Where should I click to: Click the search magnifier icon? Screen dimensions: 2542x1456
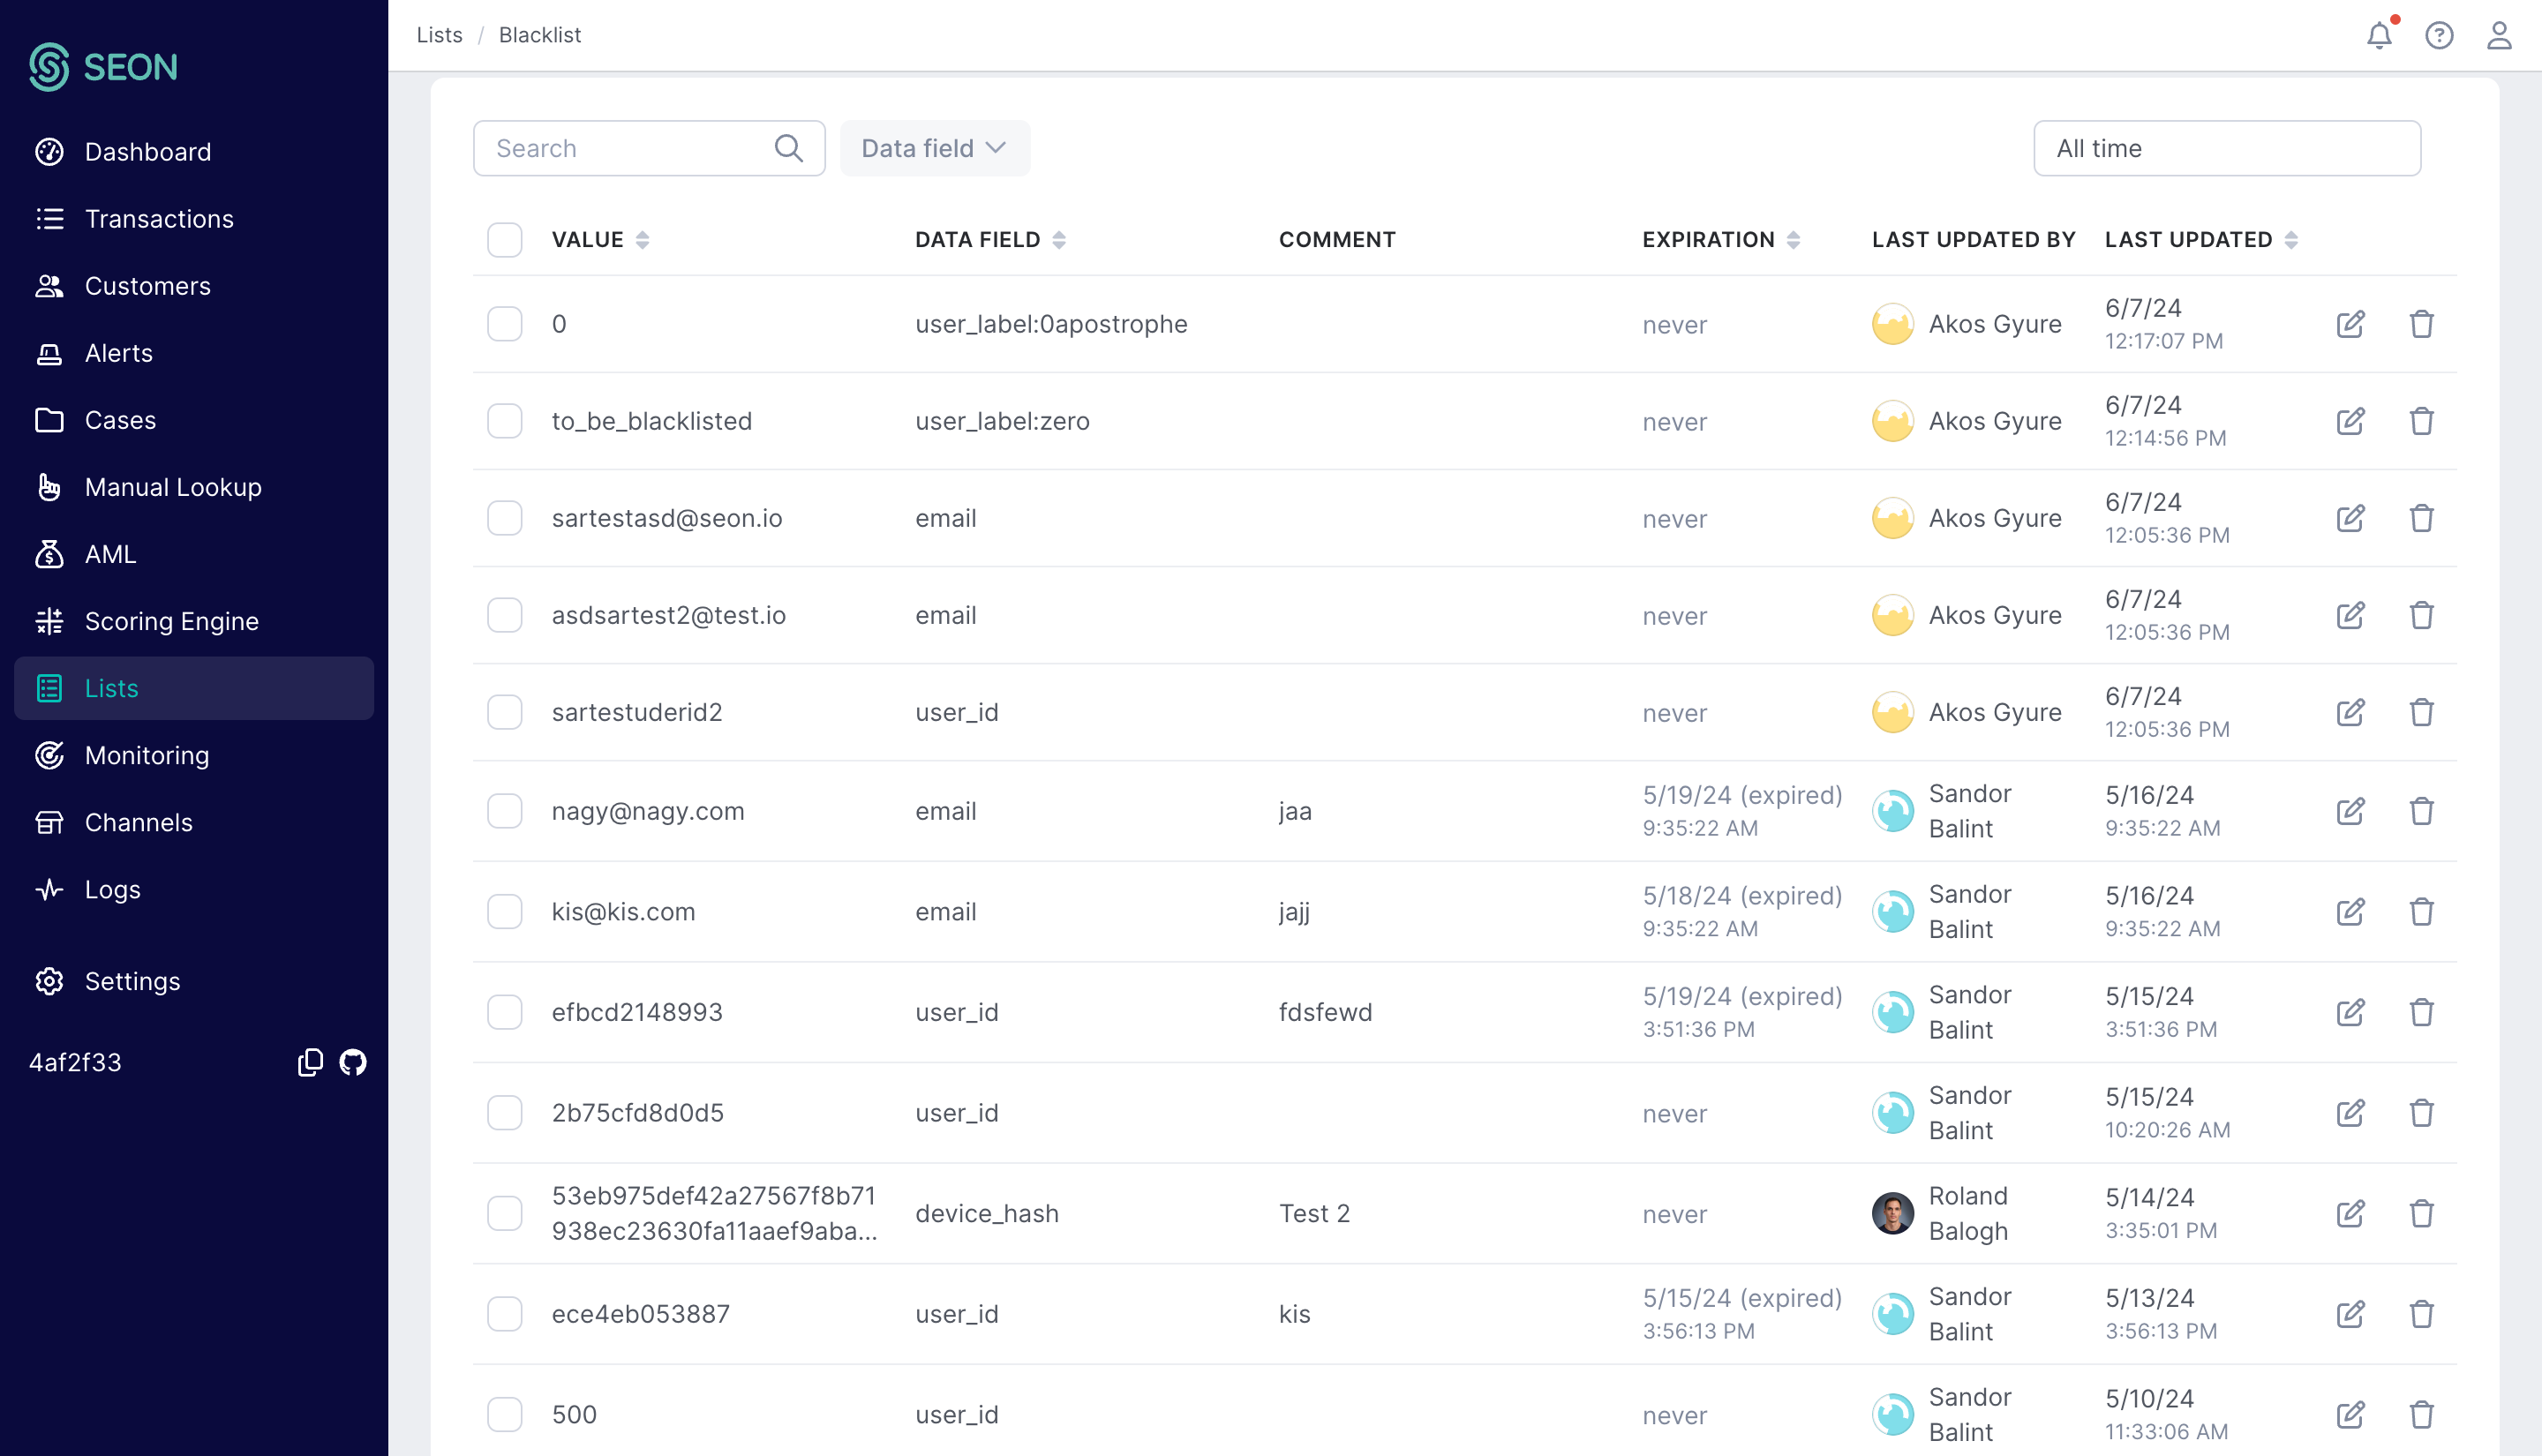point(789,148)
